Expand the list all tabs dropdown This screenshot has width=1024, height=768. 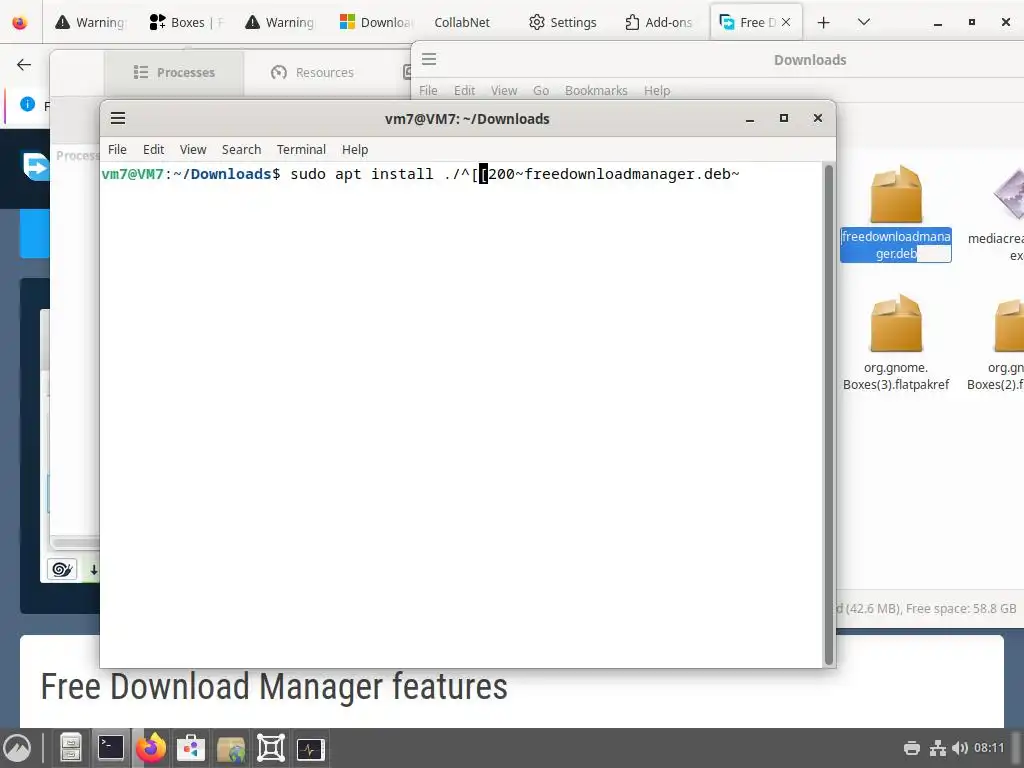(863, 23)
